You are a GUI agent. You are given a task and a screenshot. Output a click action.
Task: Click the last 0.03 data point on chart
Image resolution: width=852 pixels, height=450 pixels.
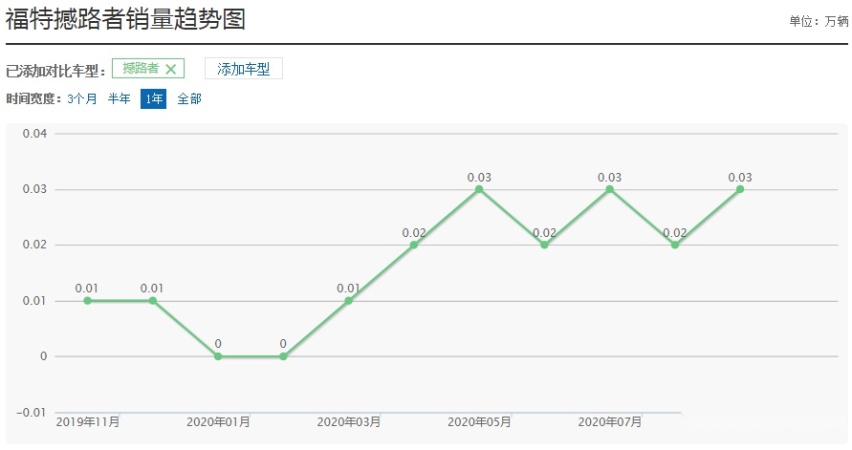(740, 189)
